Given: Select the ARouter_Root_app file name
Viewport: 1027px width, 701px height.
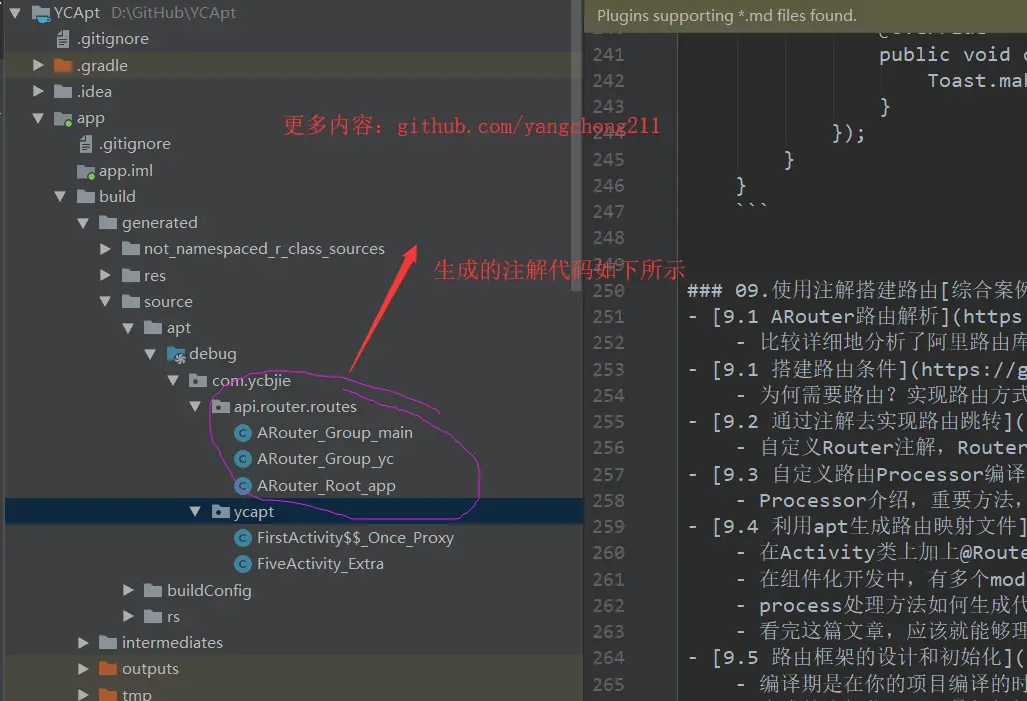Looking at the screenshot, I should click(326, 486).
